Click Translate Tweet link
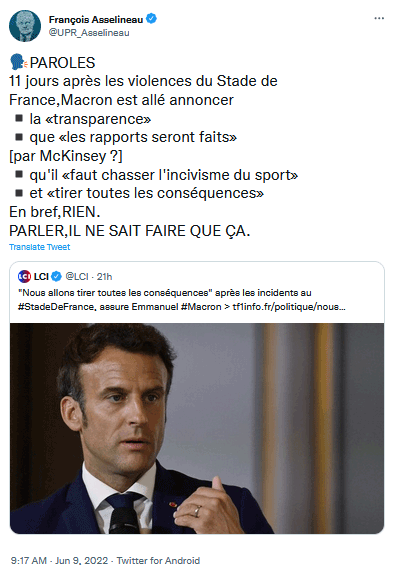This screenshot has width=394, height=573. tap(39, 247)
